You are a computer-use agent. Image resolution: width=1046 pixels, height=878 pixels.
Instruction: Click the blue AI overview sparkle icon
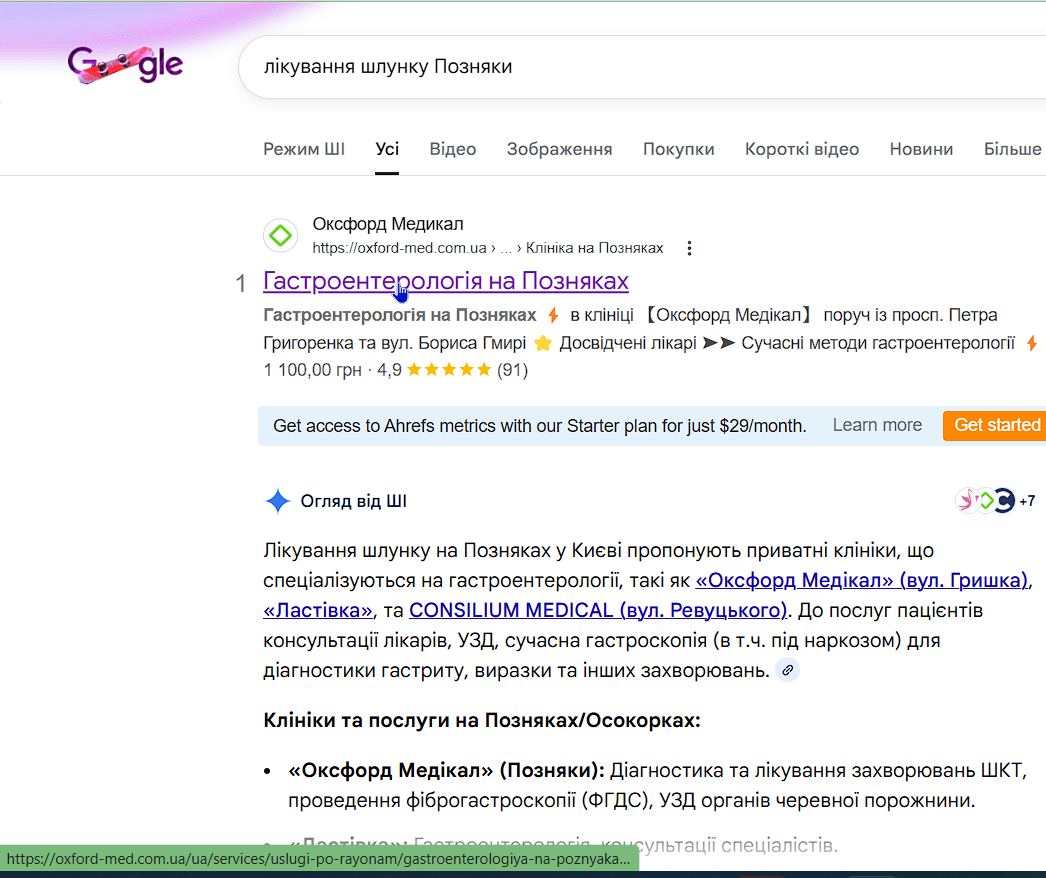[x=278, y=501]
